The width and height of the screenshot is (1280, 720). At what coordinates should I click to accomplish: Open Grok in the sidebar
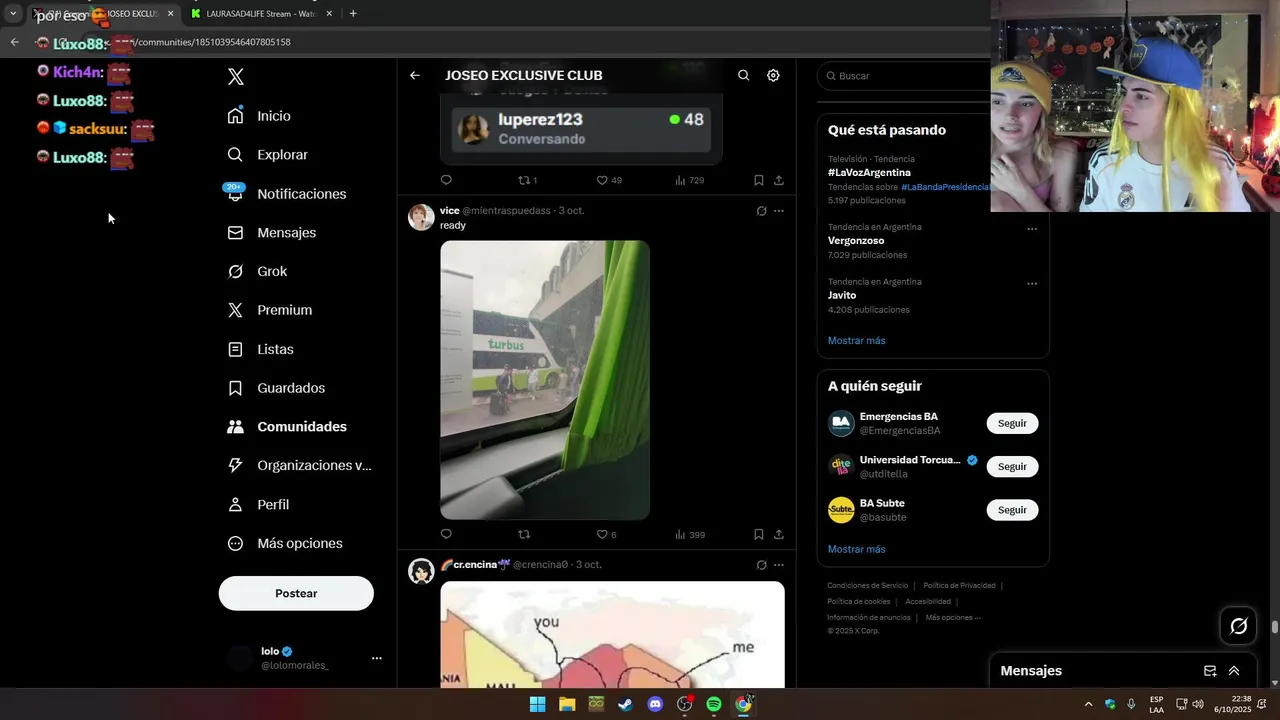[x=257, y=271]
